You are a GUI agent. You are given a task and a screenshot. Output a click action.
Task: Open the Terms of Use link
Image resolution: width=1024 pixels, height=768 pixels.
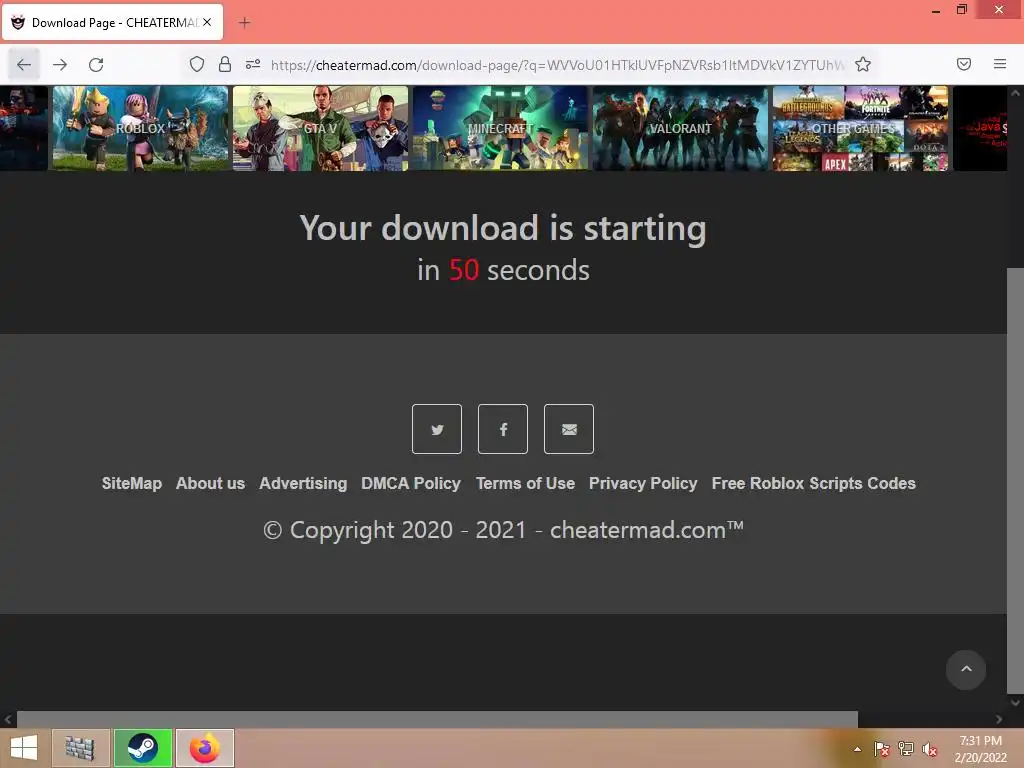click(525, 483)
